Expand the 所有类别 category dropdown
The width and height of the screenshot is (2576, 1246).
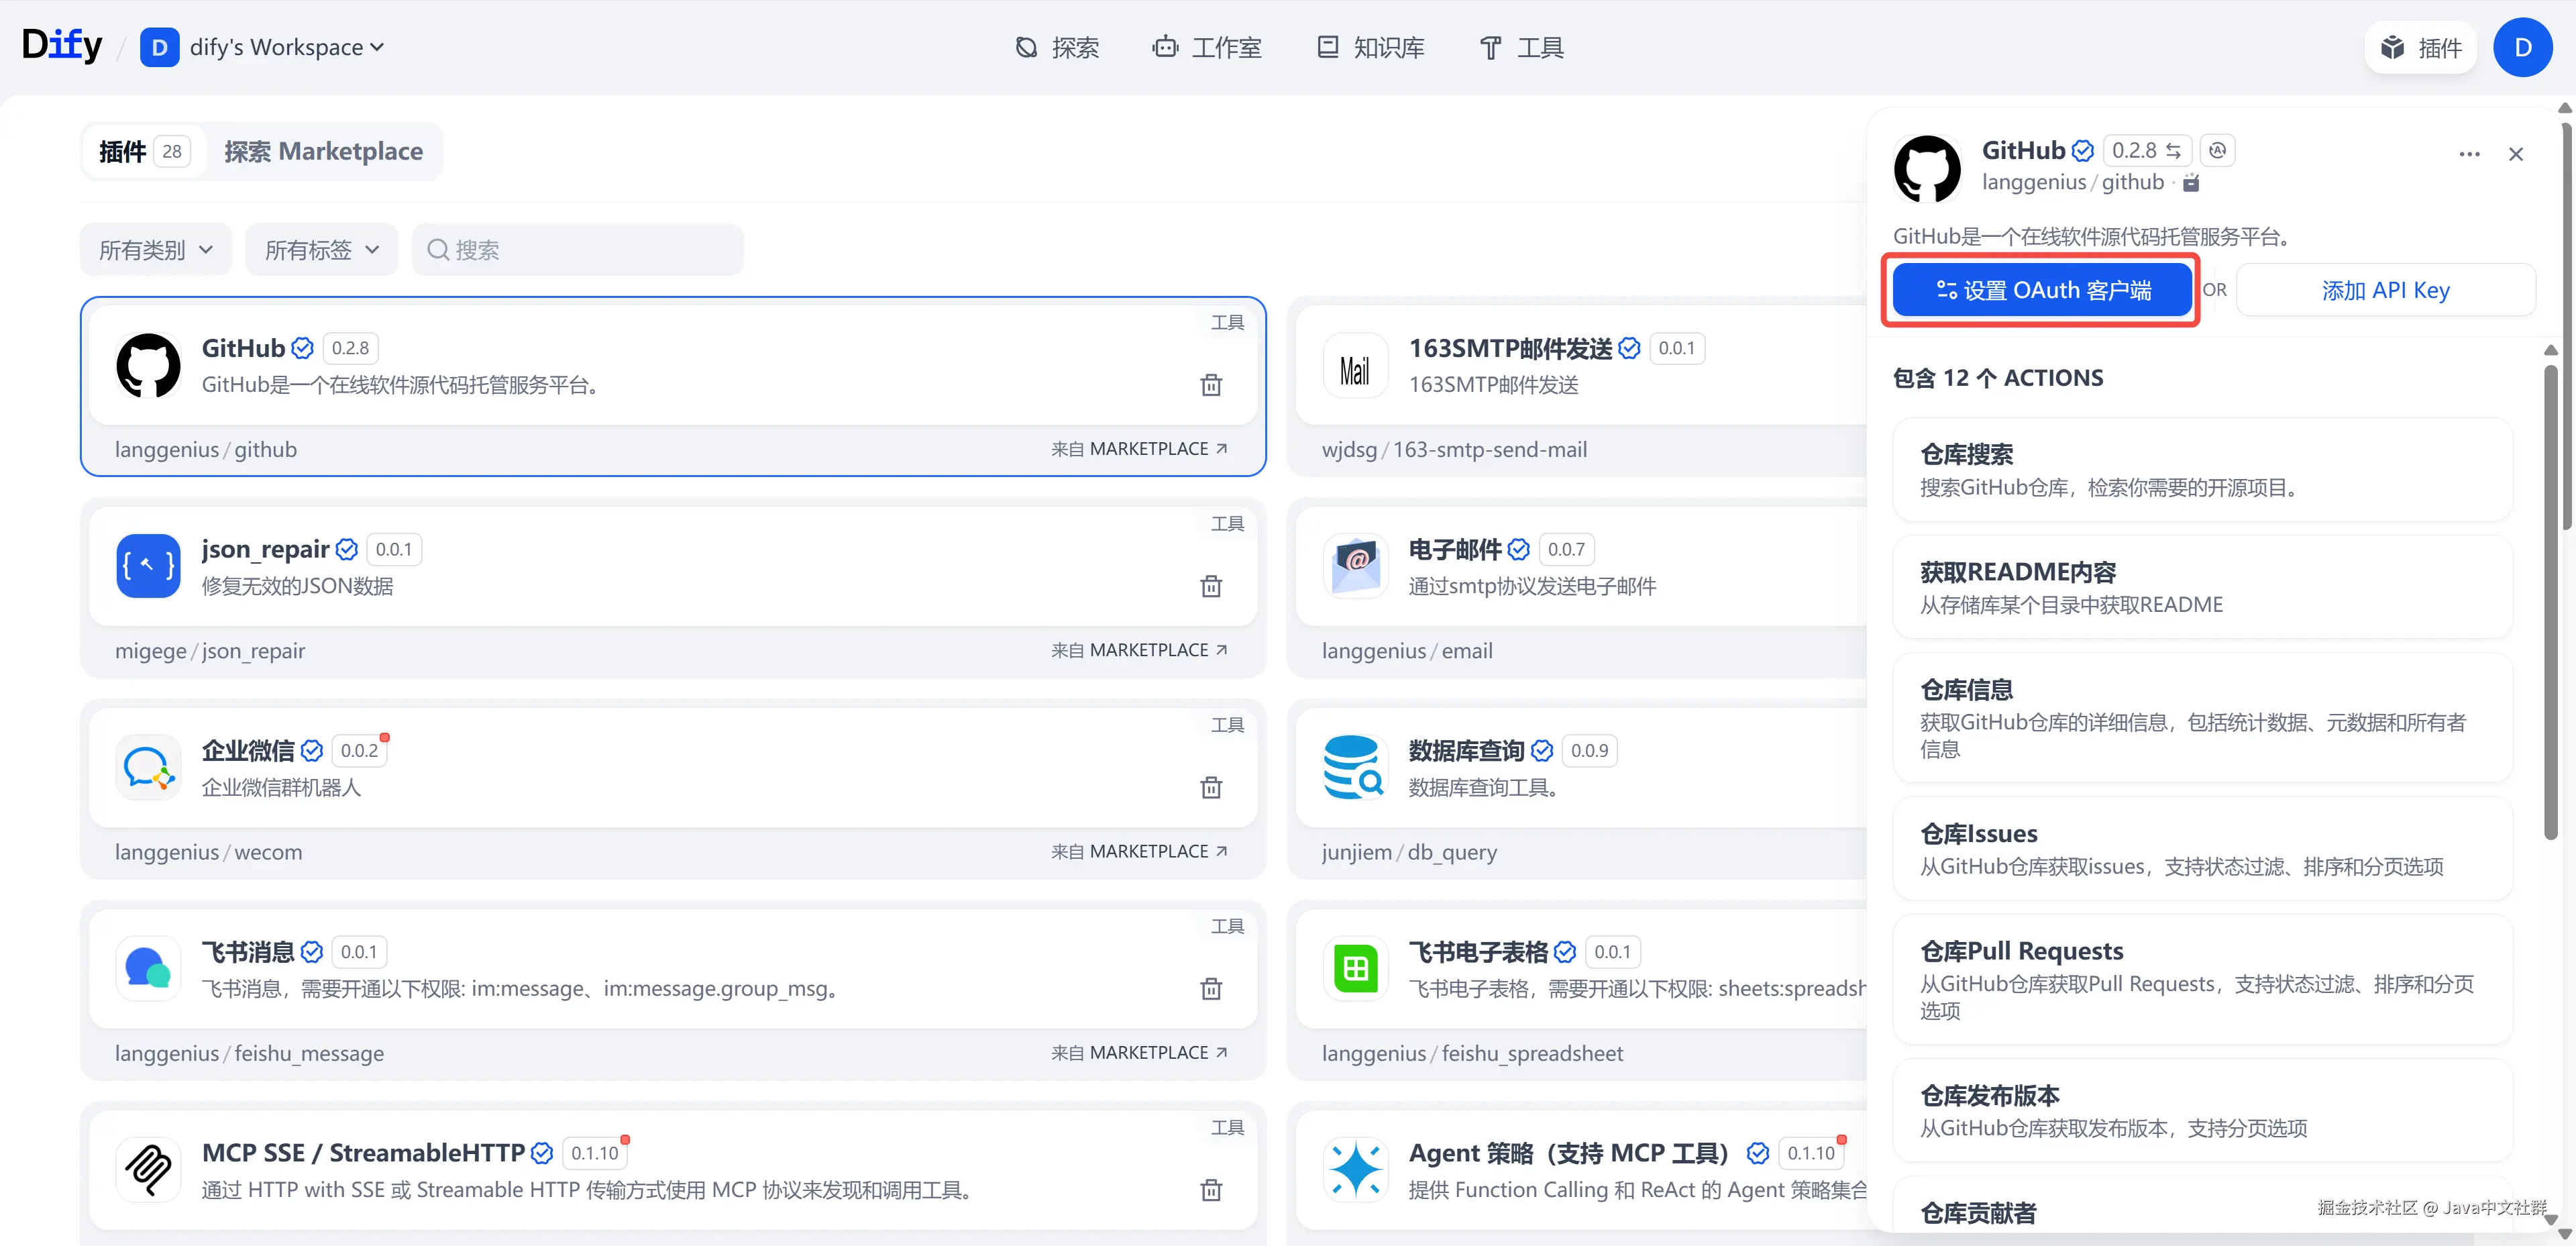pos(155,250)
